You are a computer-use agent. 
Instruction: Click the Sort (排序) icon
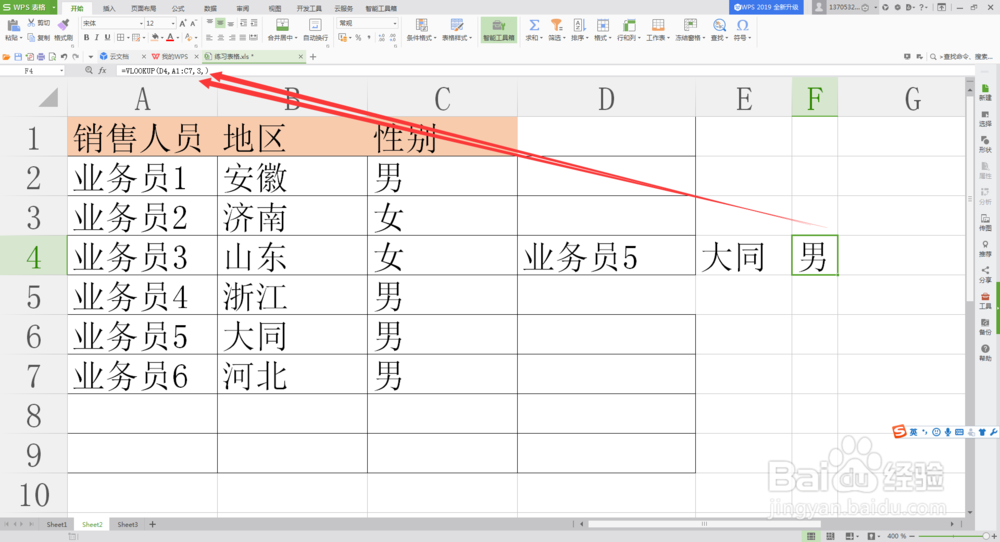(579, 26)
